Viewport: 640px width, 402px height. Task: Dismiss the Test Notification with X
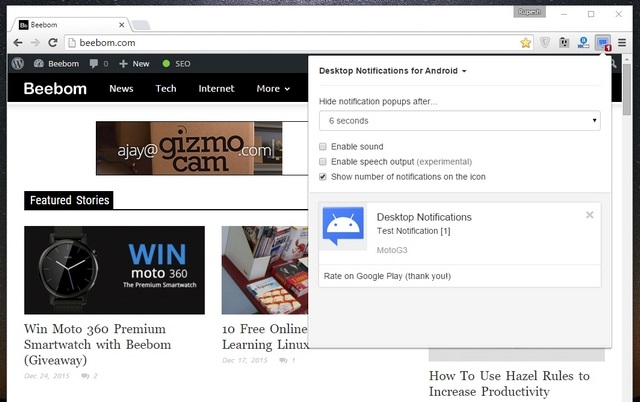(589, 215)
